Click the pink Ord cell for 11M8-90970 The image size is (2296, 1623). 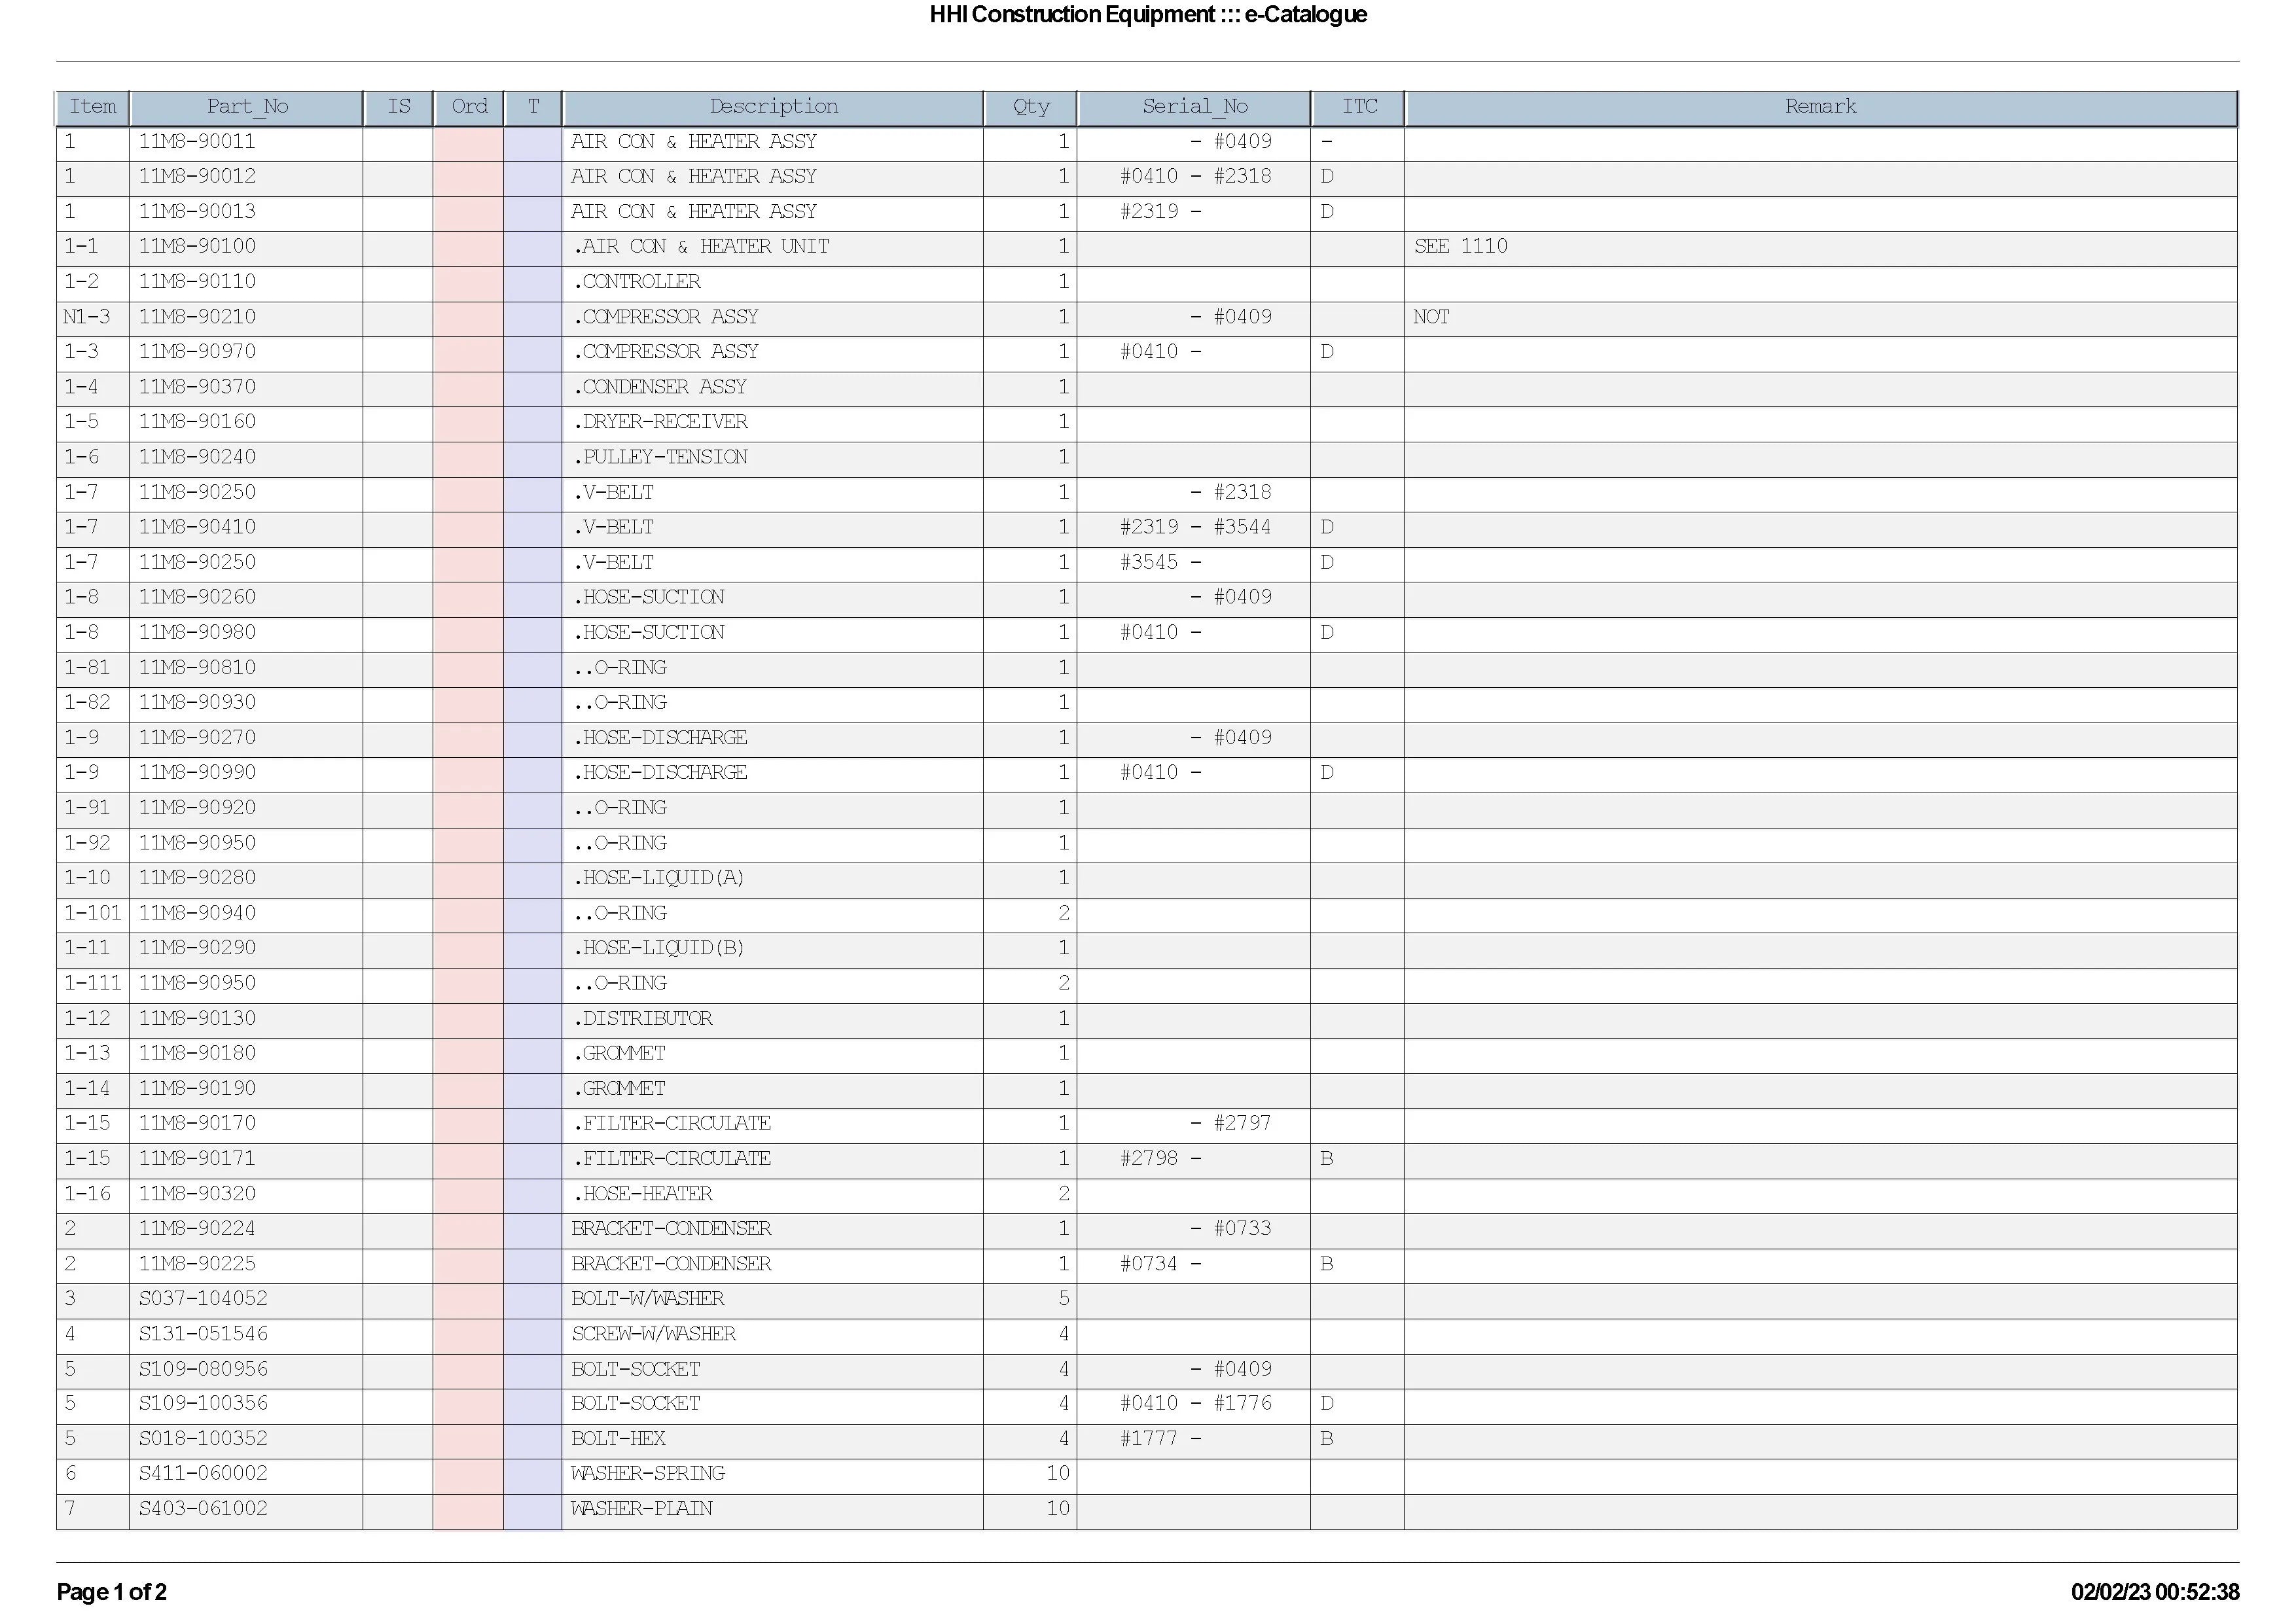[x=468, y=352]
